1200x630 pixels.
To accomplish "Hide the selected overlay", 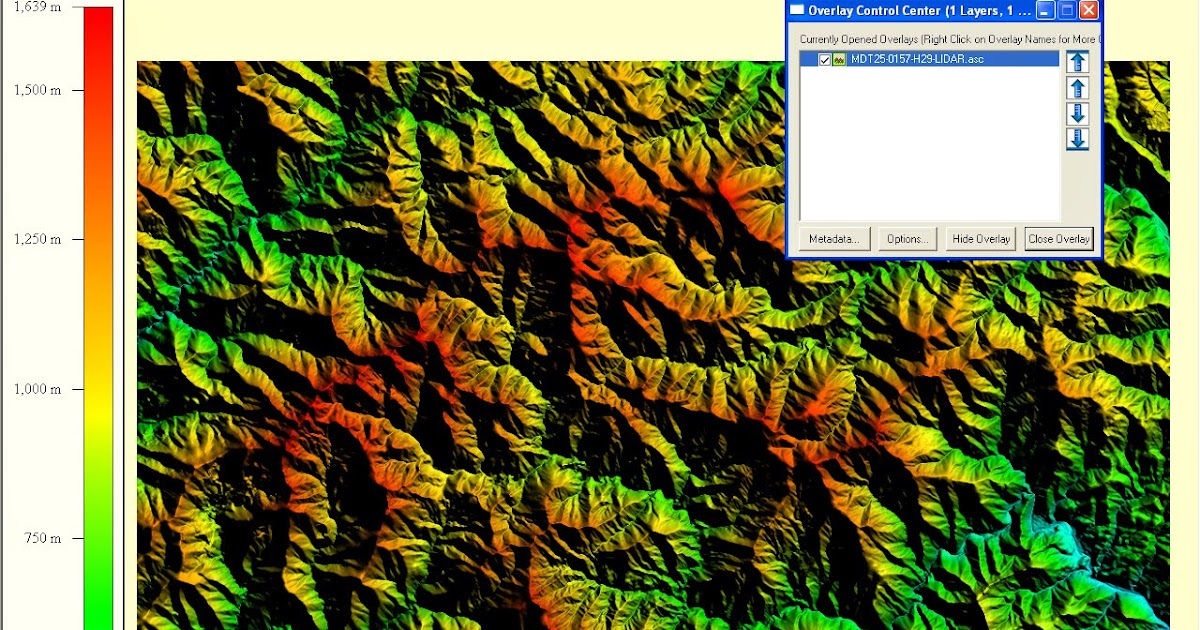I will [979, 238].
